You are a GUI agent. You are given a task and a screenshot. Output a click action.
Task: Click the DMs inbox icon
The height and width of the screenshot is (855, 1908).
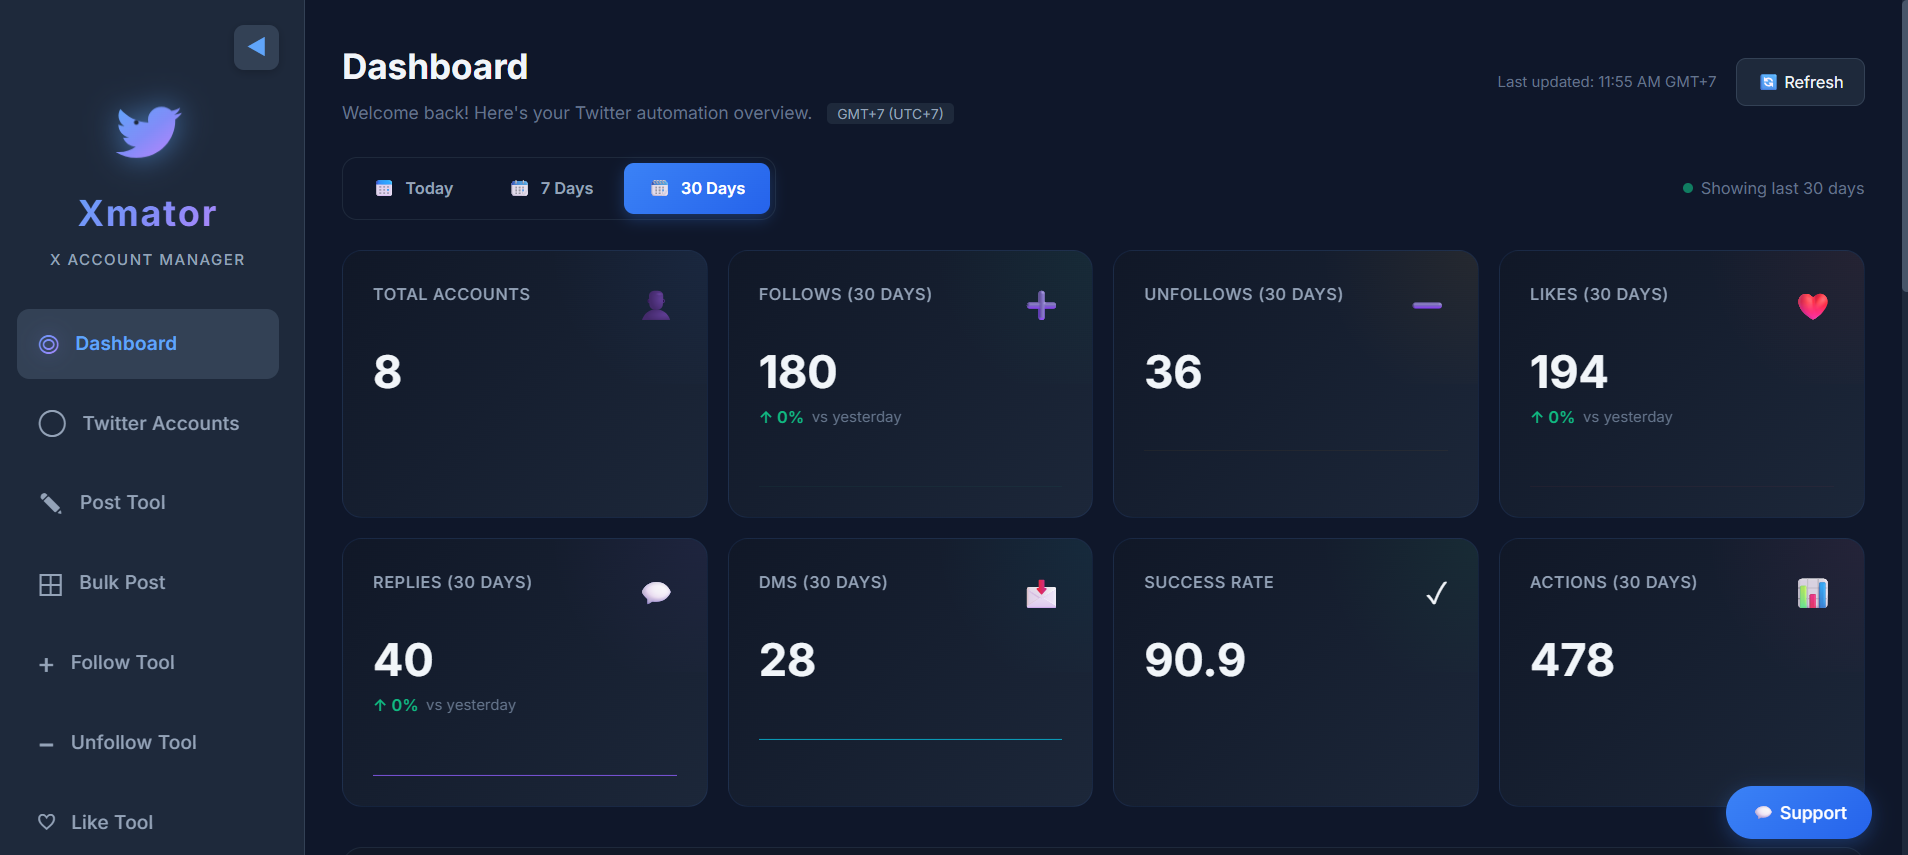[1041, 594]
